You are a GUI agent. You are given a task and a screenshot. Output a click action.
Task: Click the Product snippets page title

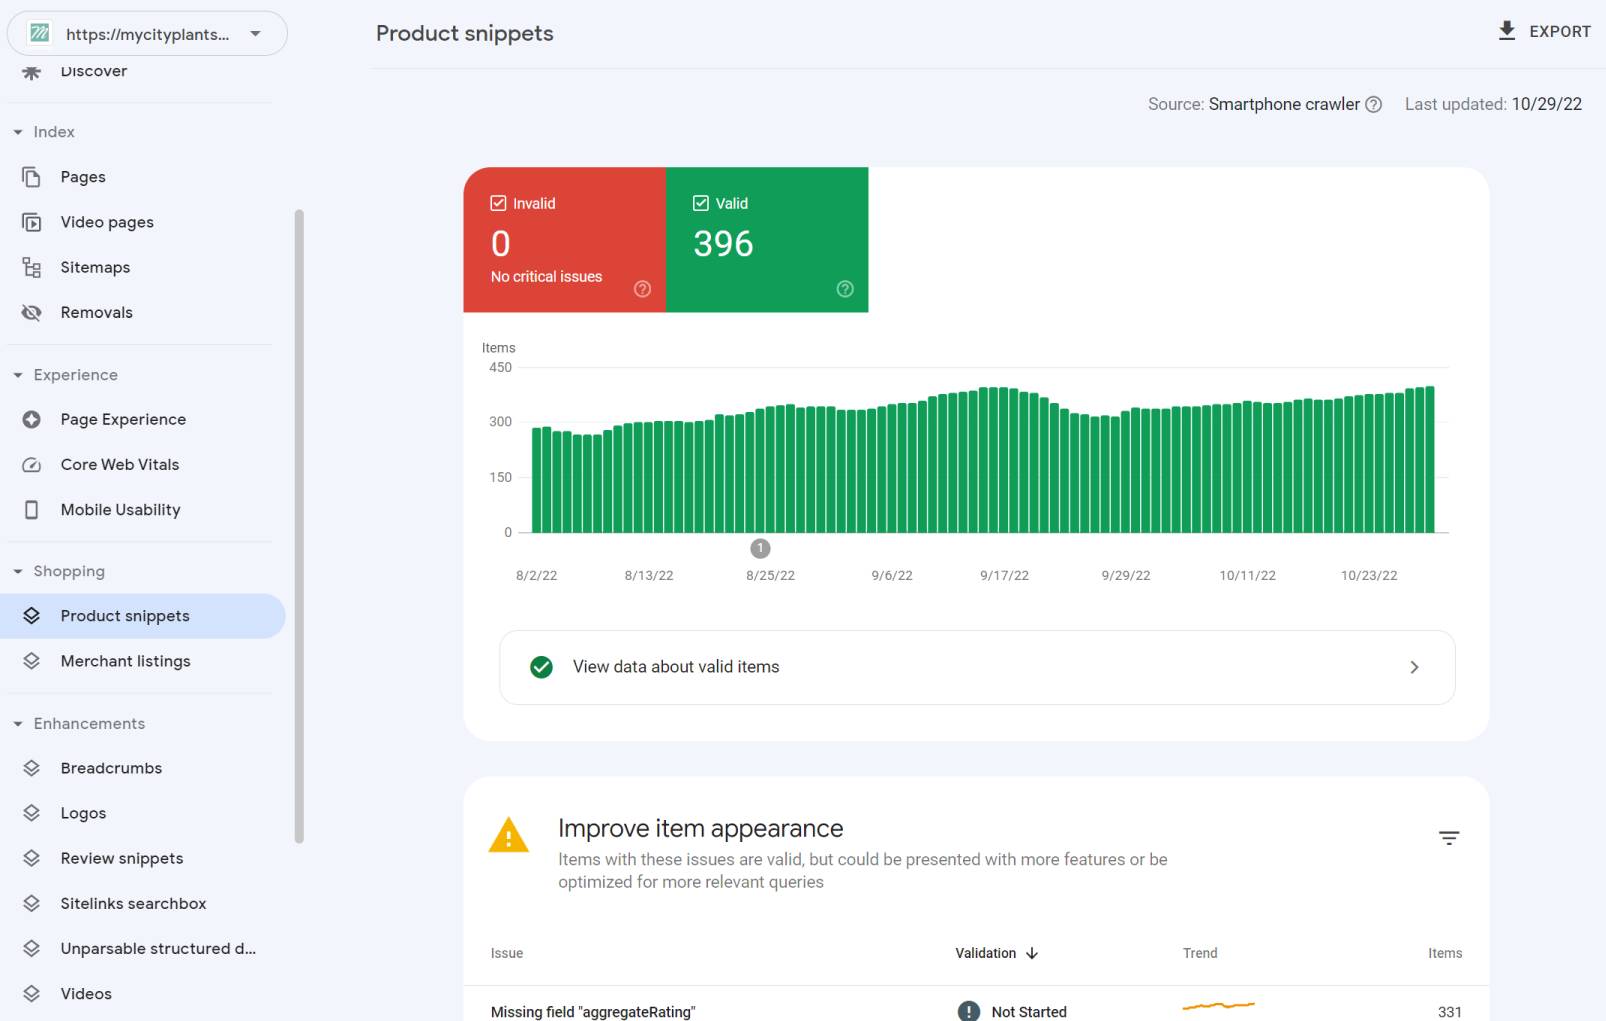point(464,33)
